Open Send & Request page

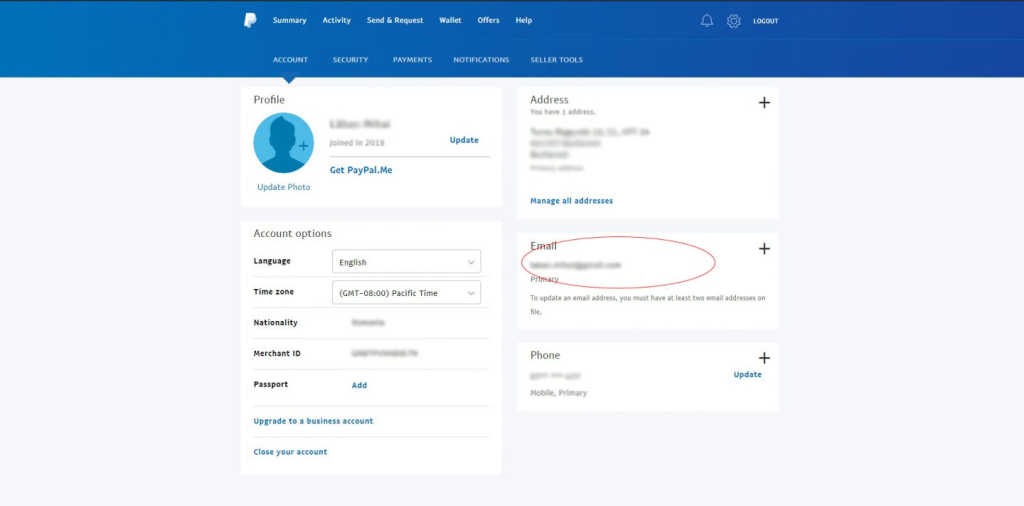395,20
